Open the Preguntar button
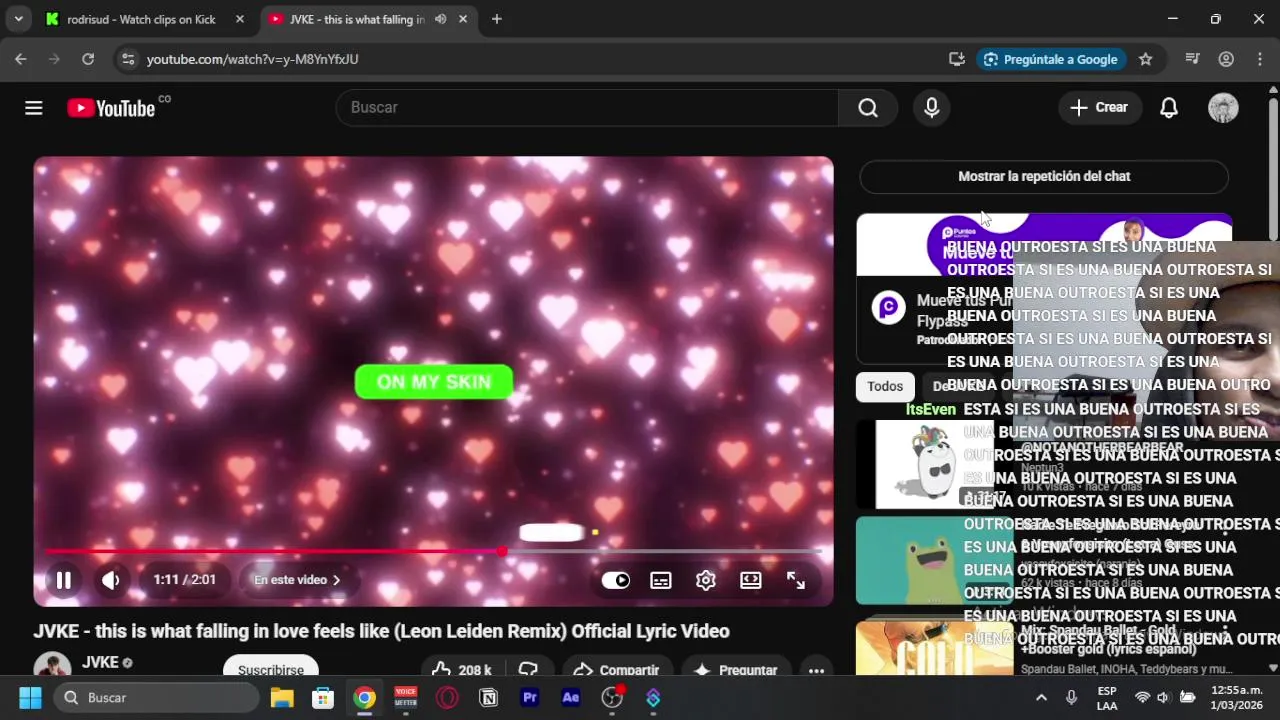The image size is (1280, 720). [736, 670]
